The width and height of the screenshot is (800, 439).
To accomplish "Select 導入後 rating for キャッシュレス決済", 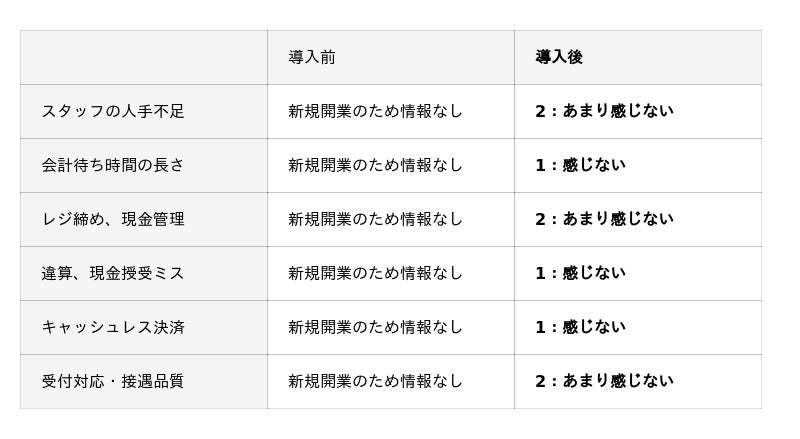I will (580, 327).
